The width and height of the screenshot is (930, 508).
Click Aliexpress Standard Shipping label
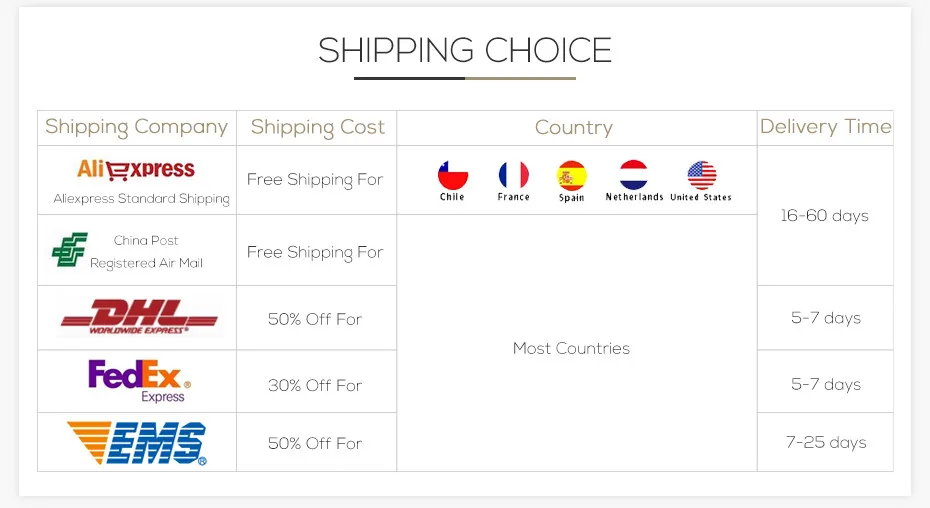tap(141, 199)
